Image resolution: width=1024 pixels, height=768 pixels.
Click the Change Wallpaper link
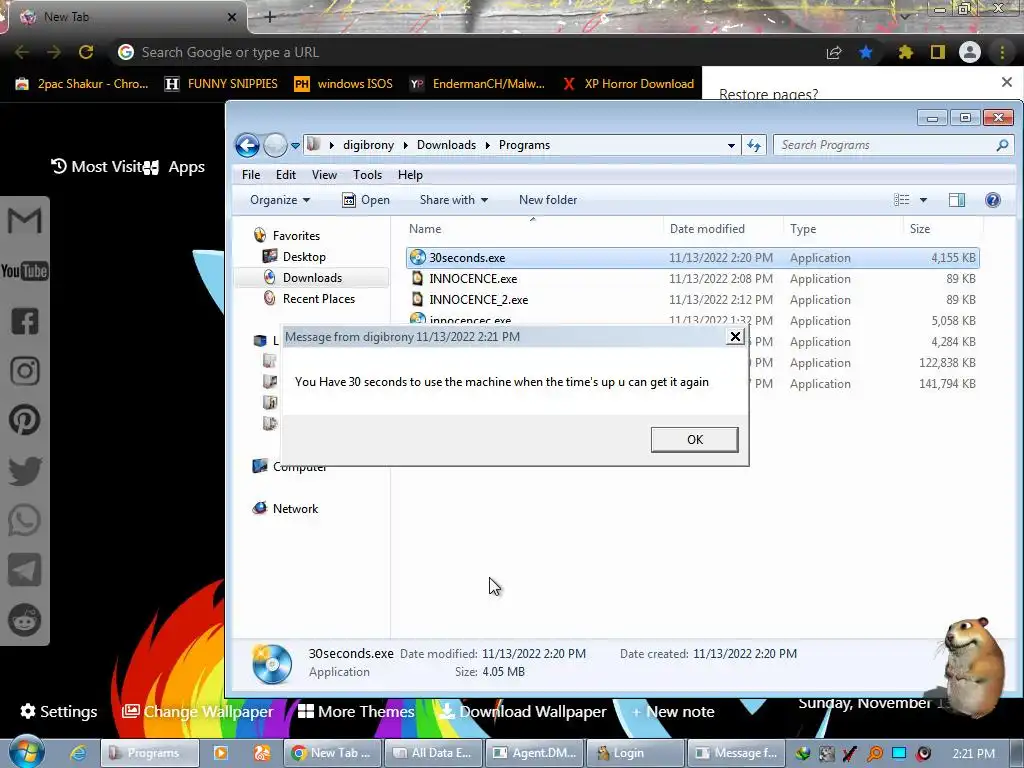pos(198,711)
